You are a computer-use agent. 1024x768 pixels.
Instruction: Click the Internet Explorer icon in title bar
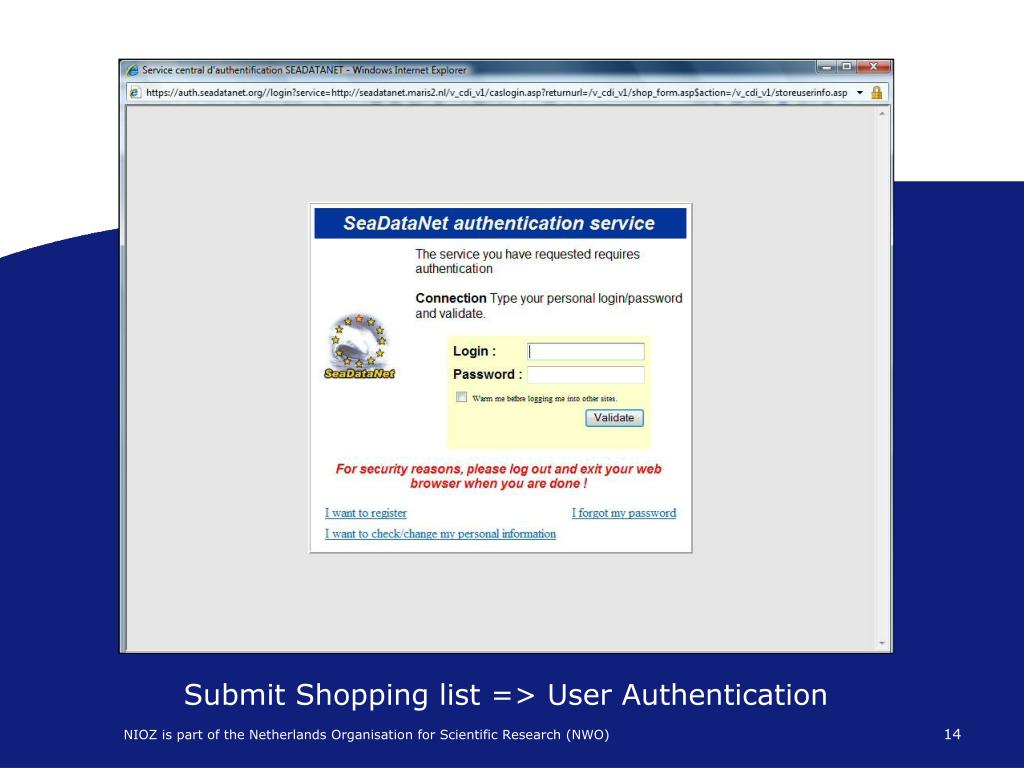coord(133,70)
